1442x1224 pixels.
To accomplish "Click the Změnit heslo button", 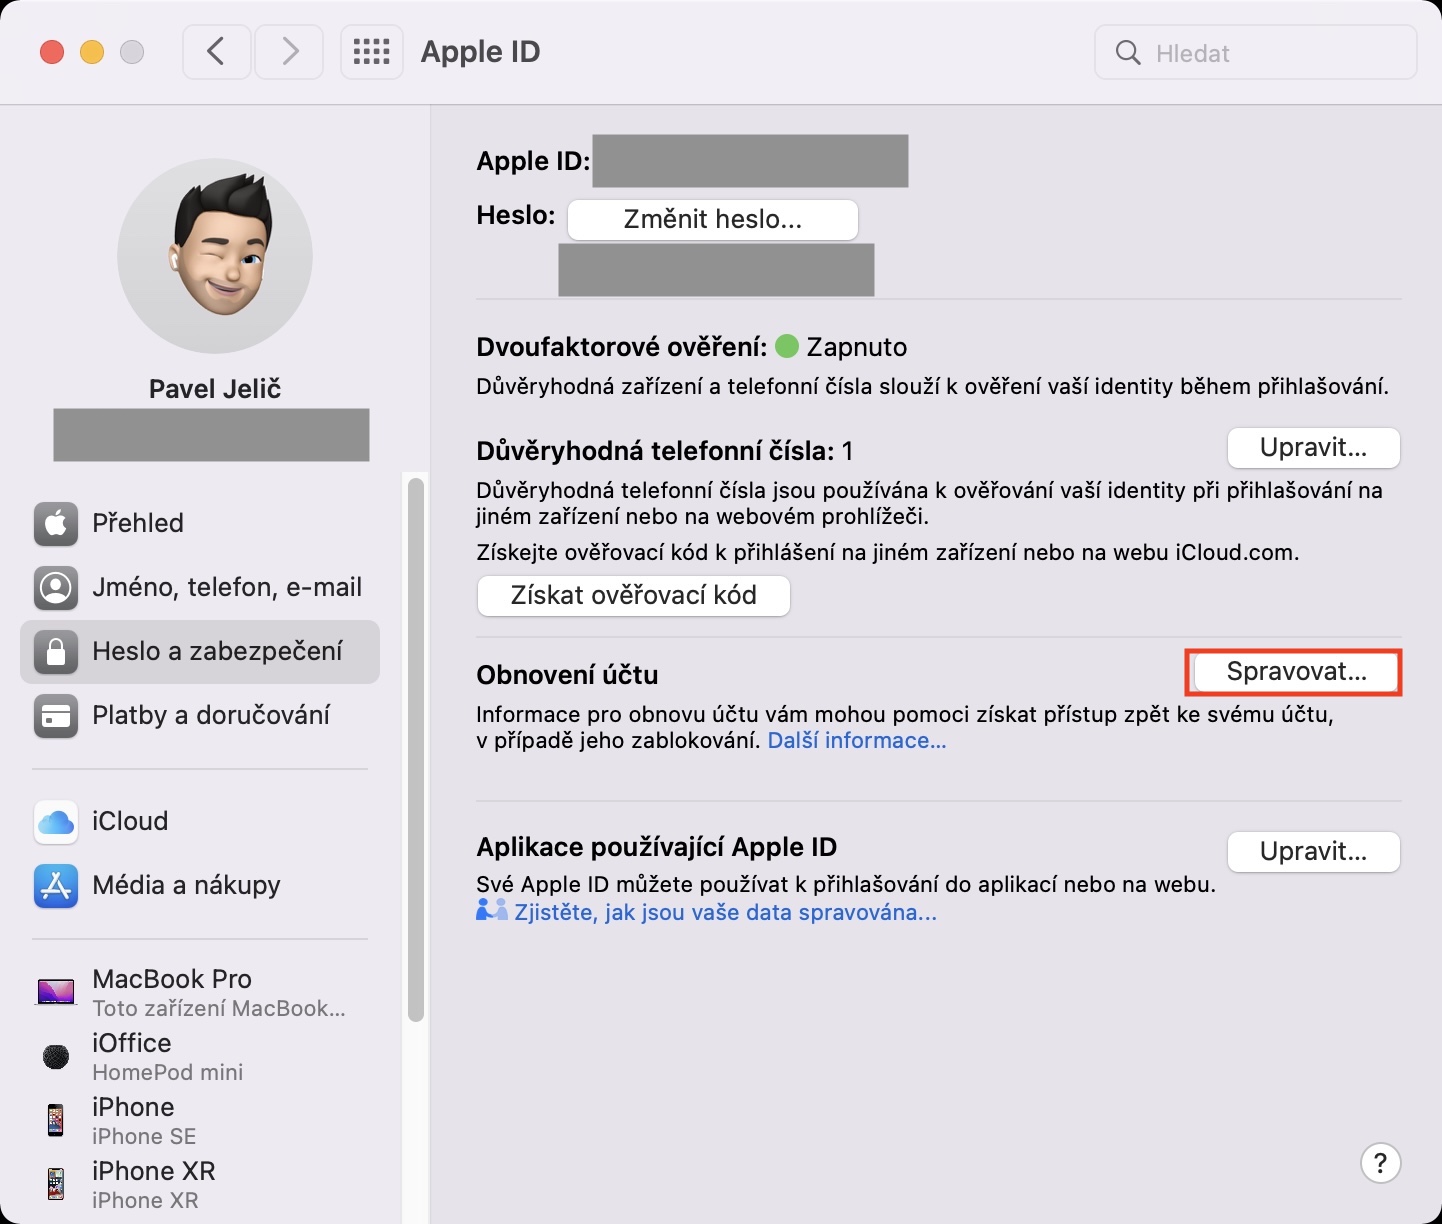I will tap(712, 220).
